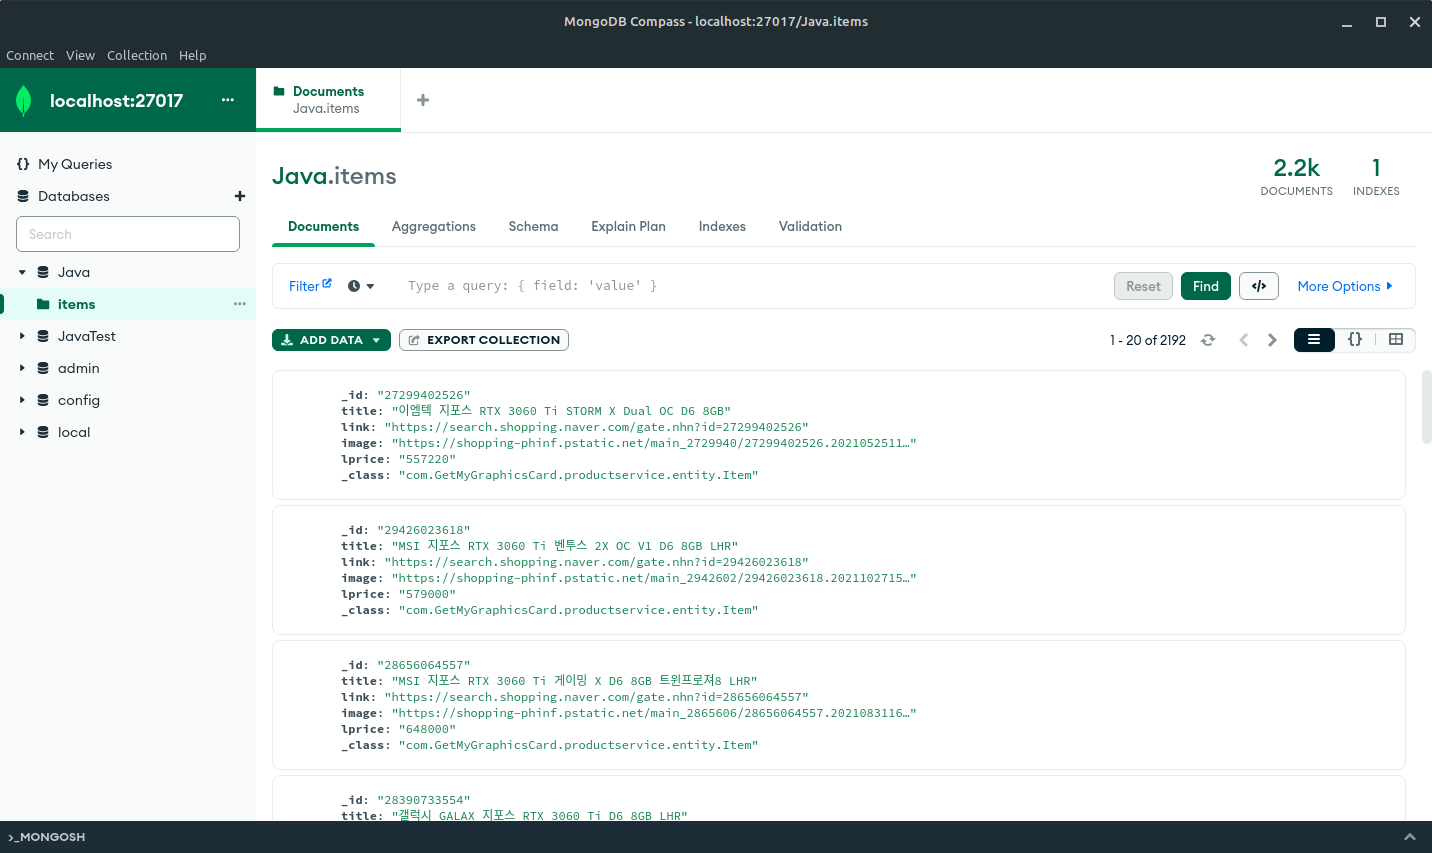This screenshot has width=1432, height=853.
Task: Click the documents list vertical scrollbar
Action: pyautogui.click(x=1426, y=407)
